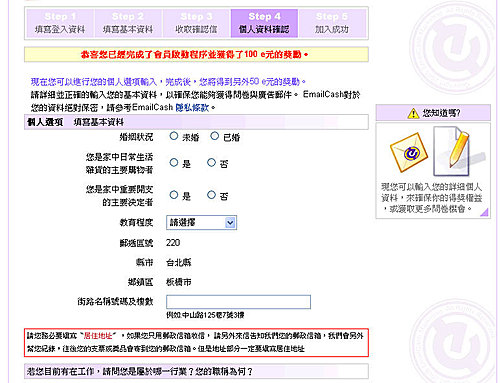Click the blue 50 e元 bonus sentence
Image resolution: width=500 pixels, height=383 pixels.
pyautogui.click(x=168, y=82)
